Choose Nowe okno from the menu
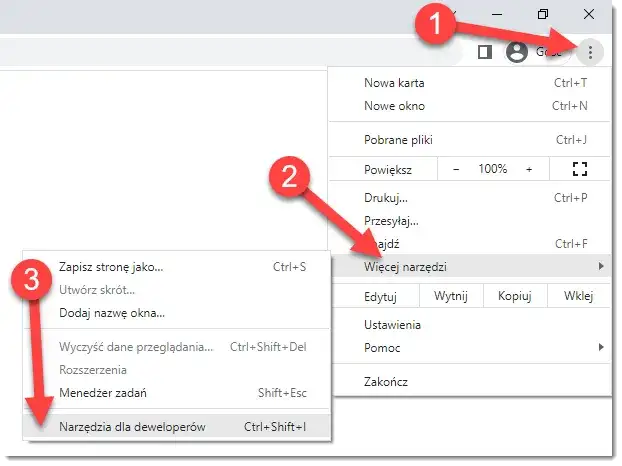The height and width of the screenshot is (466, 622). tap(470, 106)
